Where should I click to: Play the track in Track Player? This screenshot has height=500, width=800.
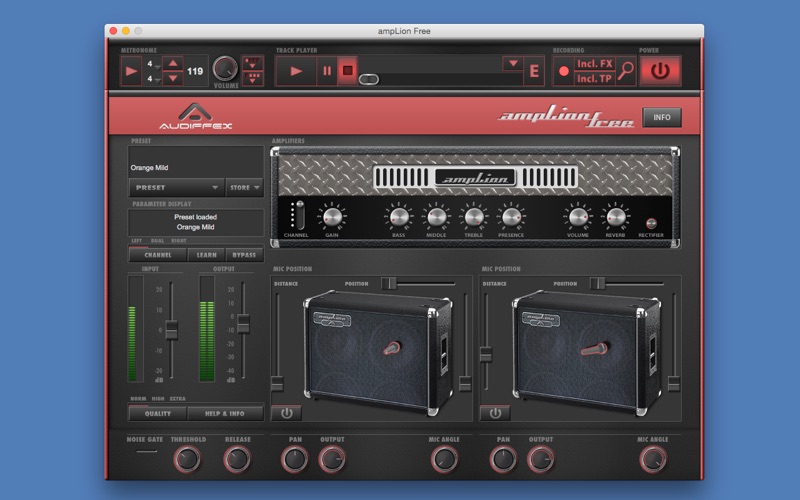(x=296, y=71)
